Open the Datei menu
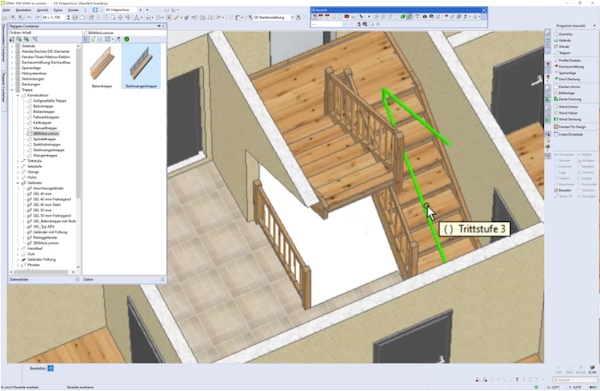Screen dimensions: 600x391 (x=6, y=10)
